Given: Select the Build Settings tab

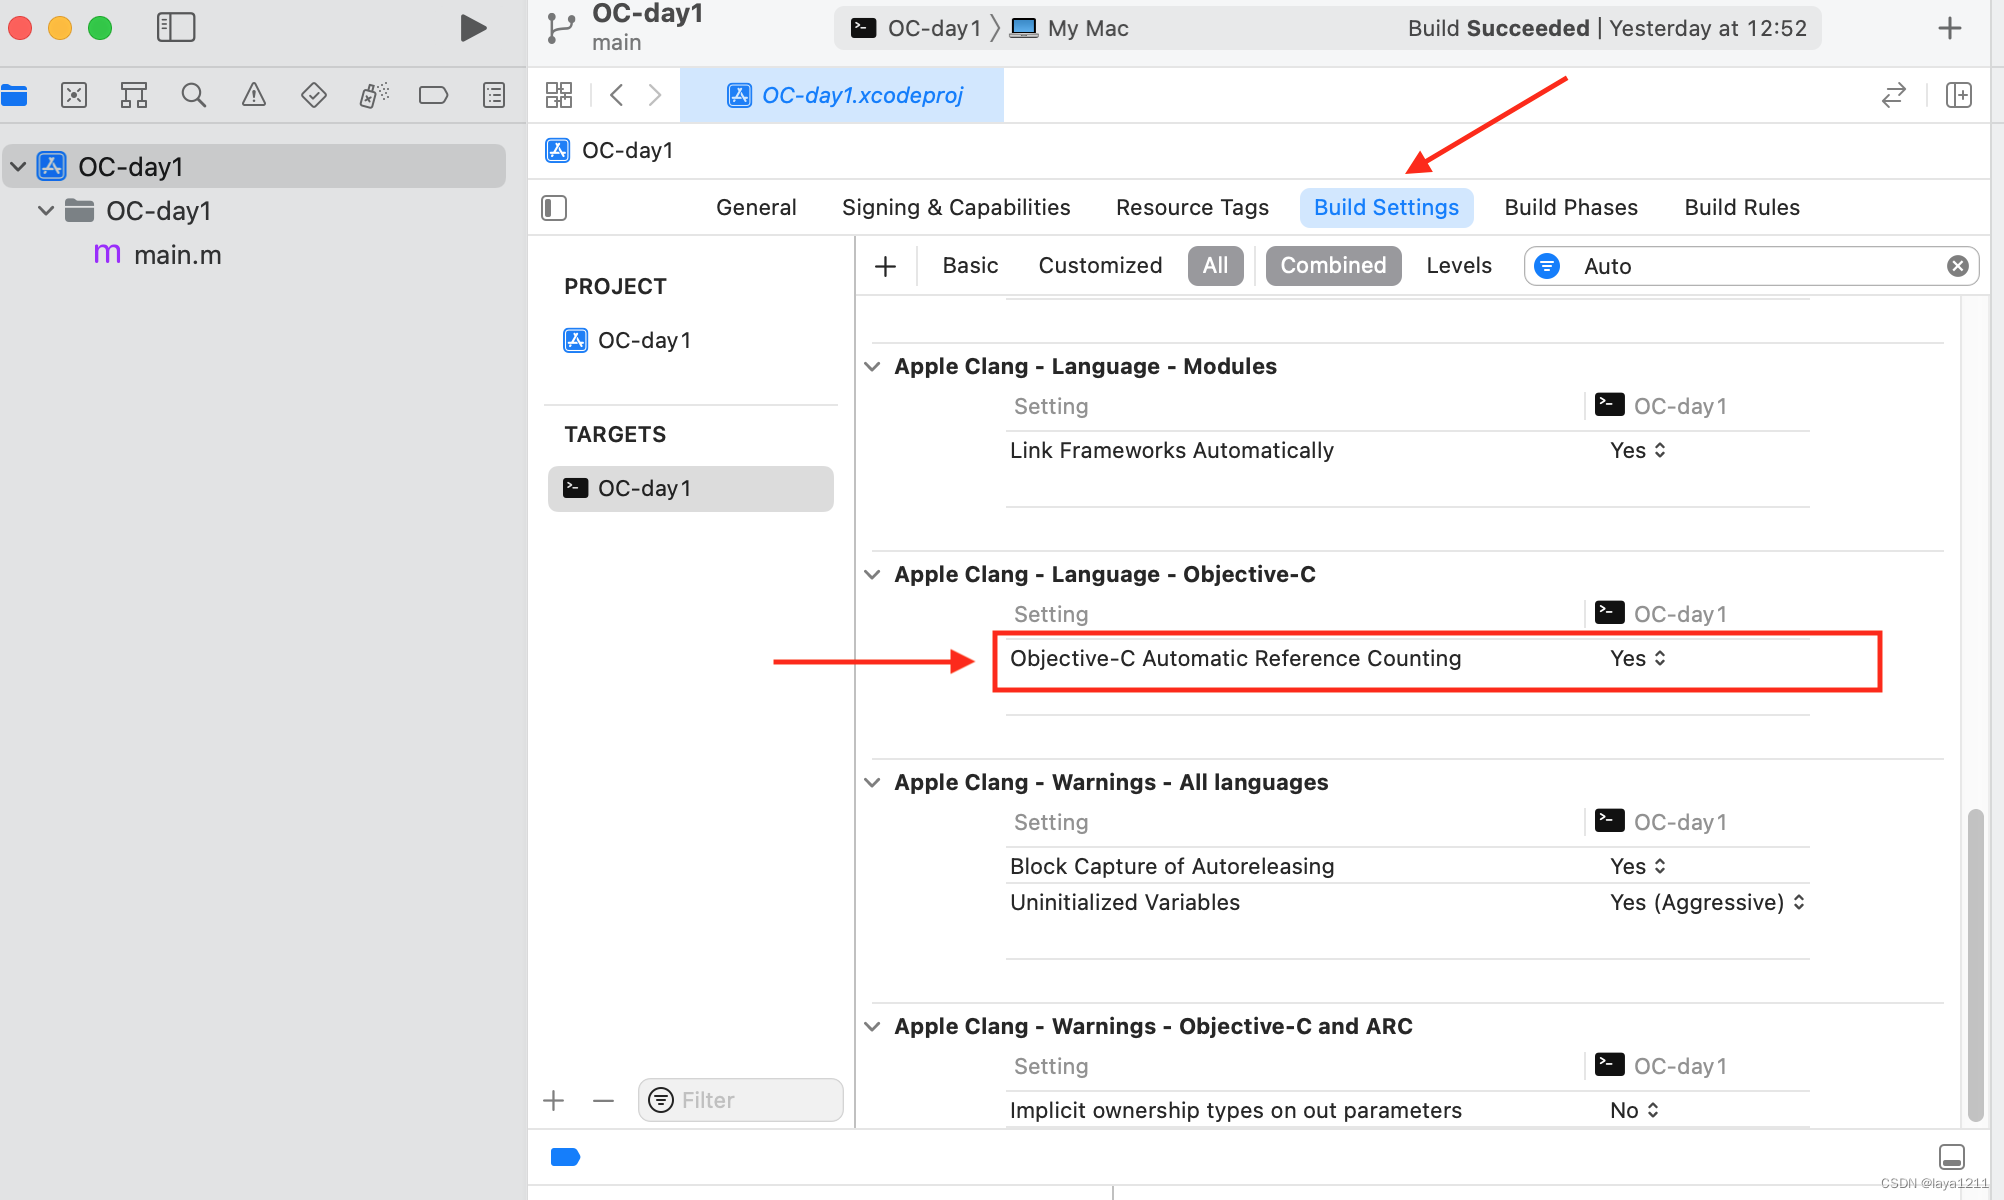Looking at the screenshot, I should pos(1386,208).
